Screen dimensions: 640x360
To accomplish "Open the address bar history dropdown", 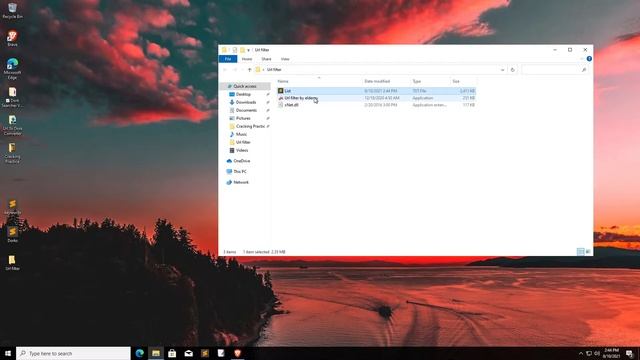I will click(x=502, y=70).
